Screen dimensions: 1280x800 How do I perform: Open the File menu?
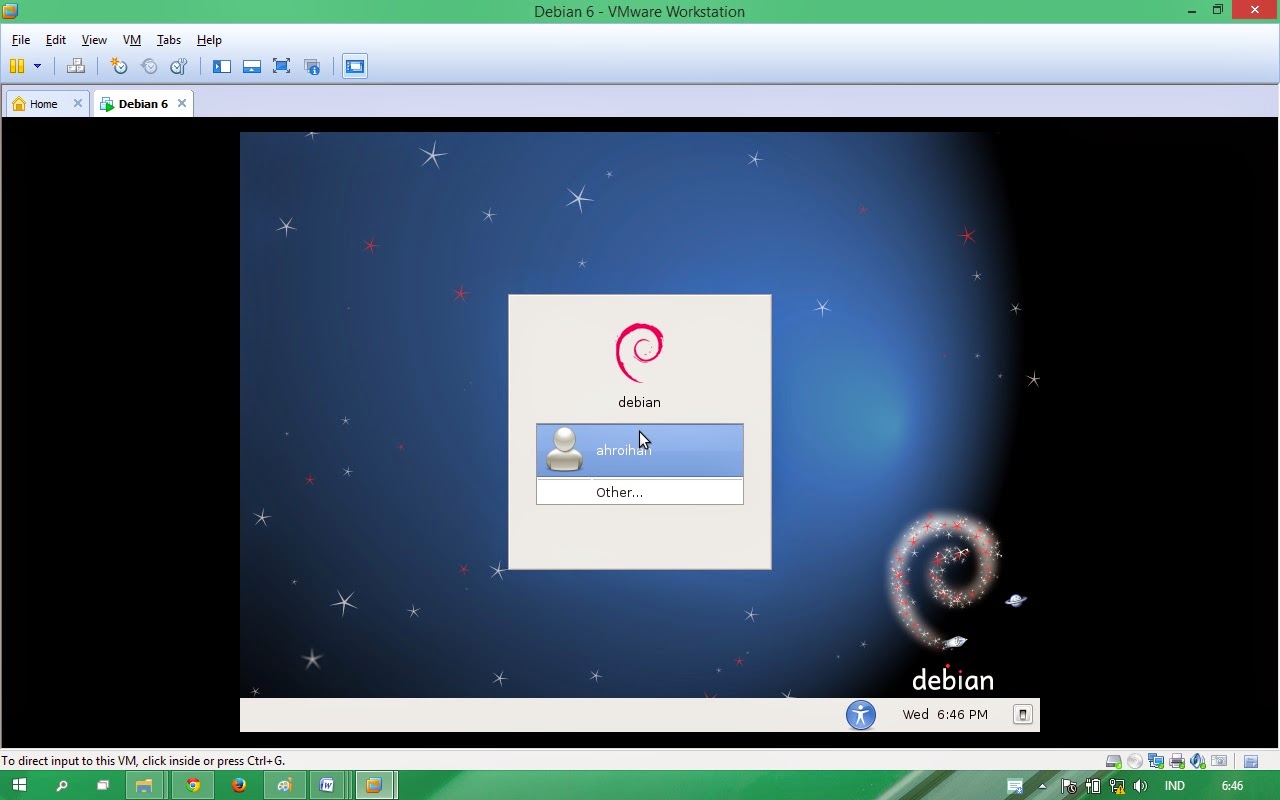[x=21, y=40]
